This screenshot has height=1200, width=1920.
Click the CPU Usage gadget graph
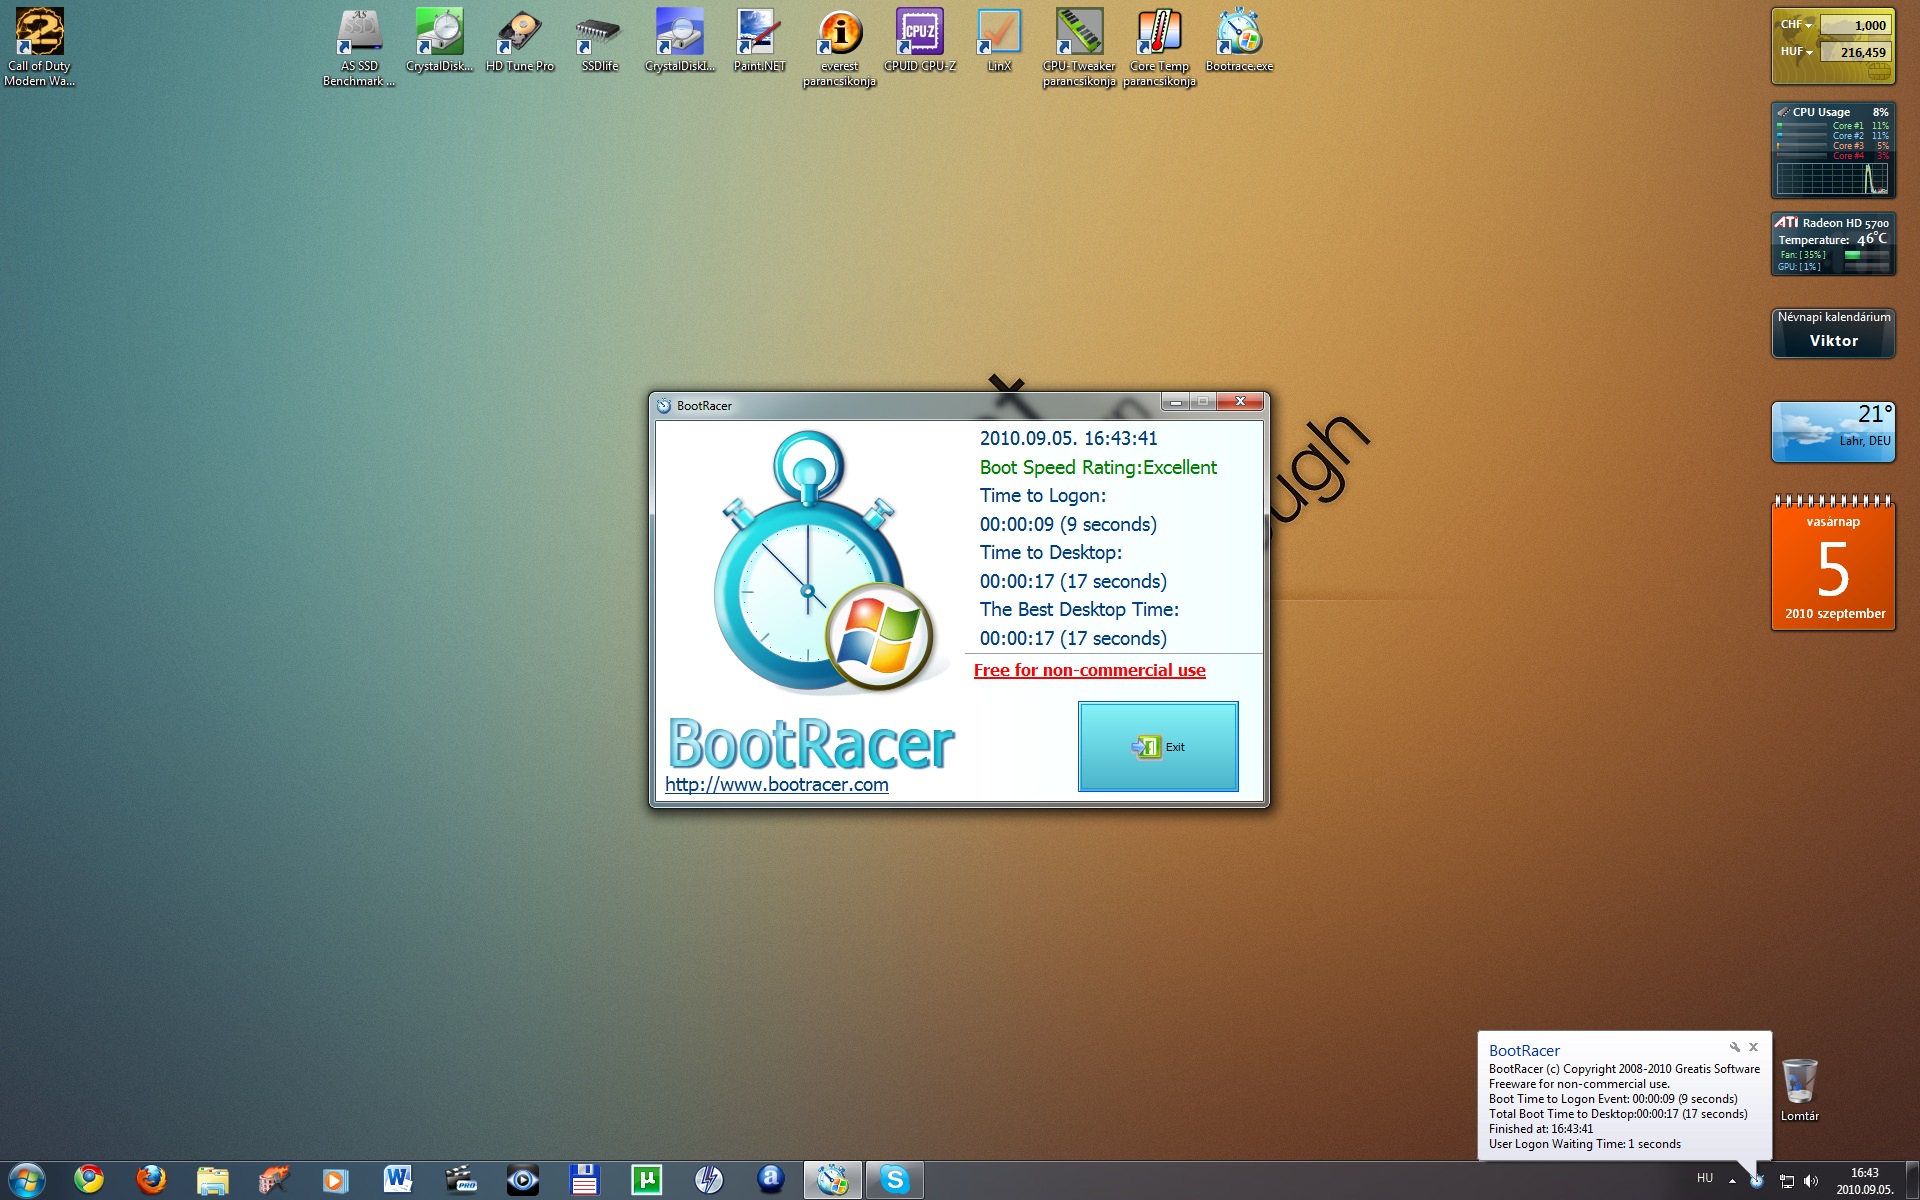click(1833, 179)
